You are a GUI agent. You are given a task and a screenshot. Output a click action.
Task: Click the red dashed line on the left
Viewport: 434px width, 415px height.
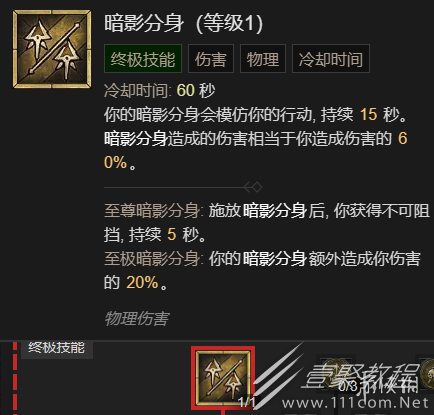pyautogui.click(x=15, y=378)
